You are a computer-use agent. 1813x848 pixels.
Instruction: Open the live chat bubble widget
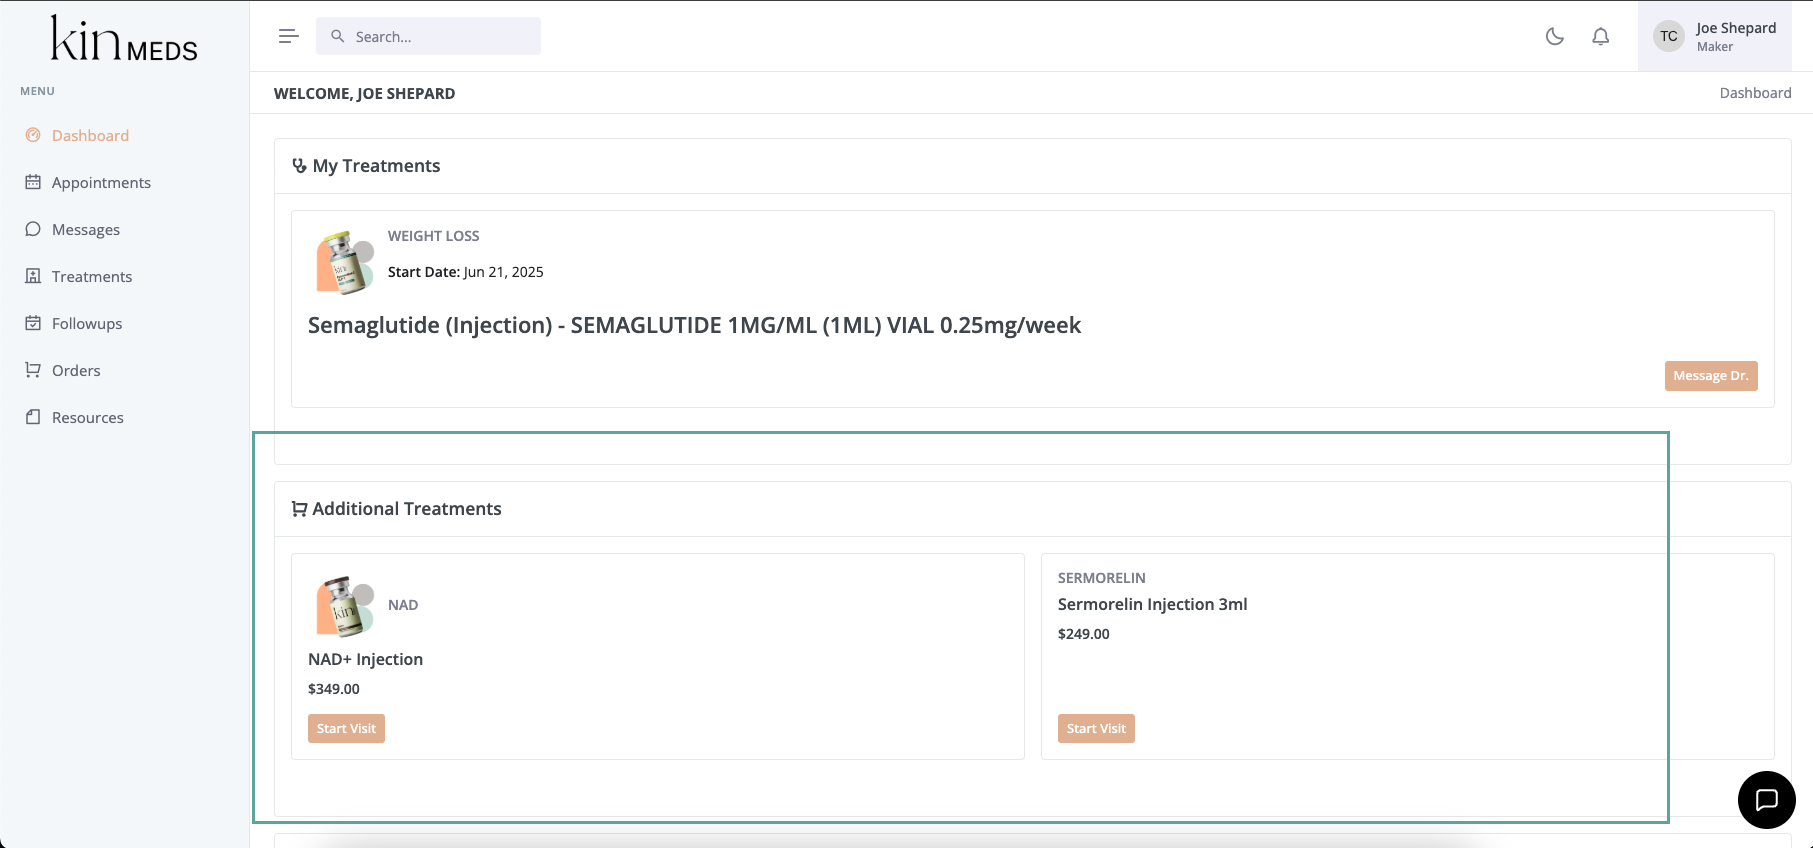click(1766, 800)
